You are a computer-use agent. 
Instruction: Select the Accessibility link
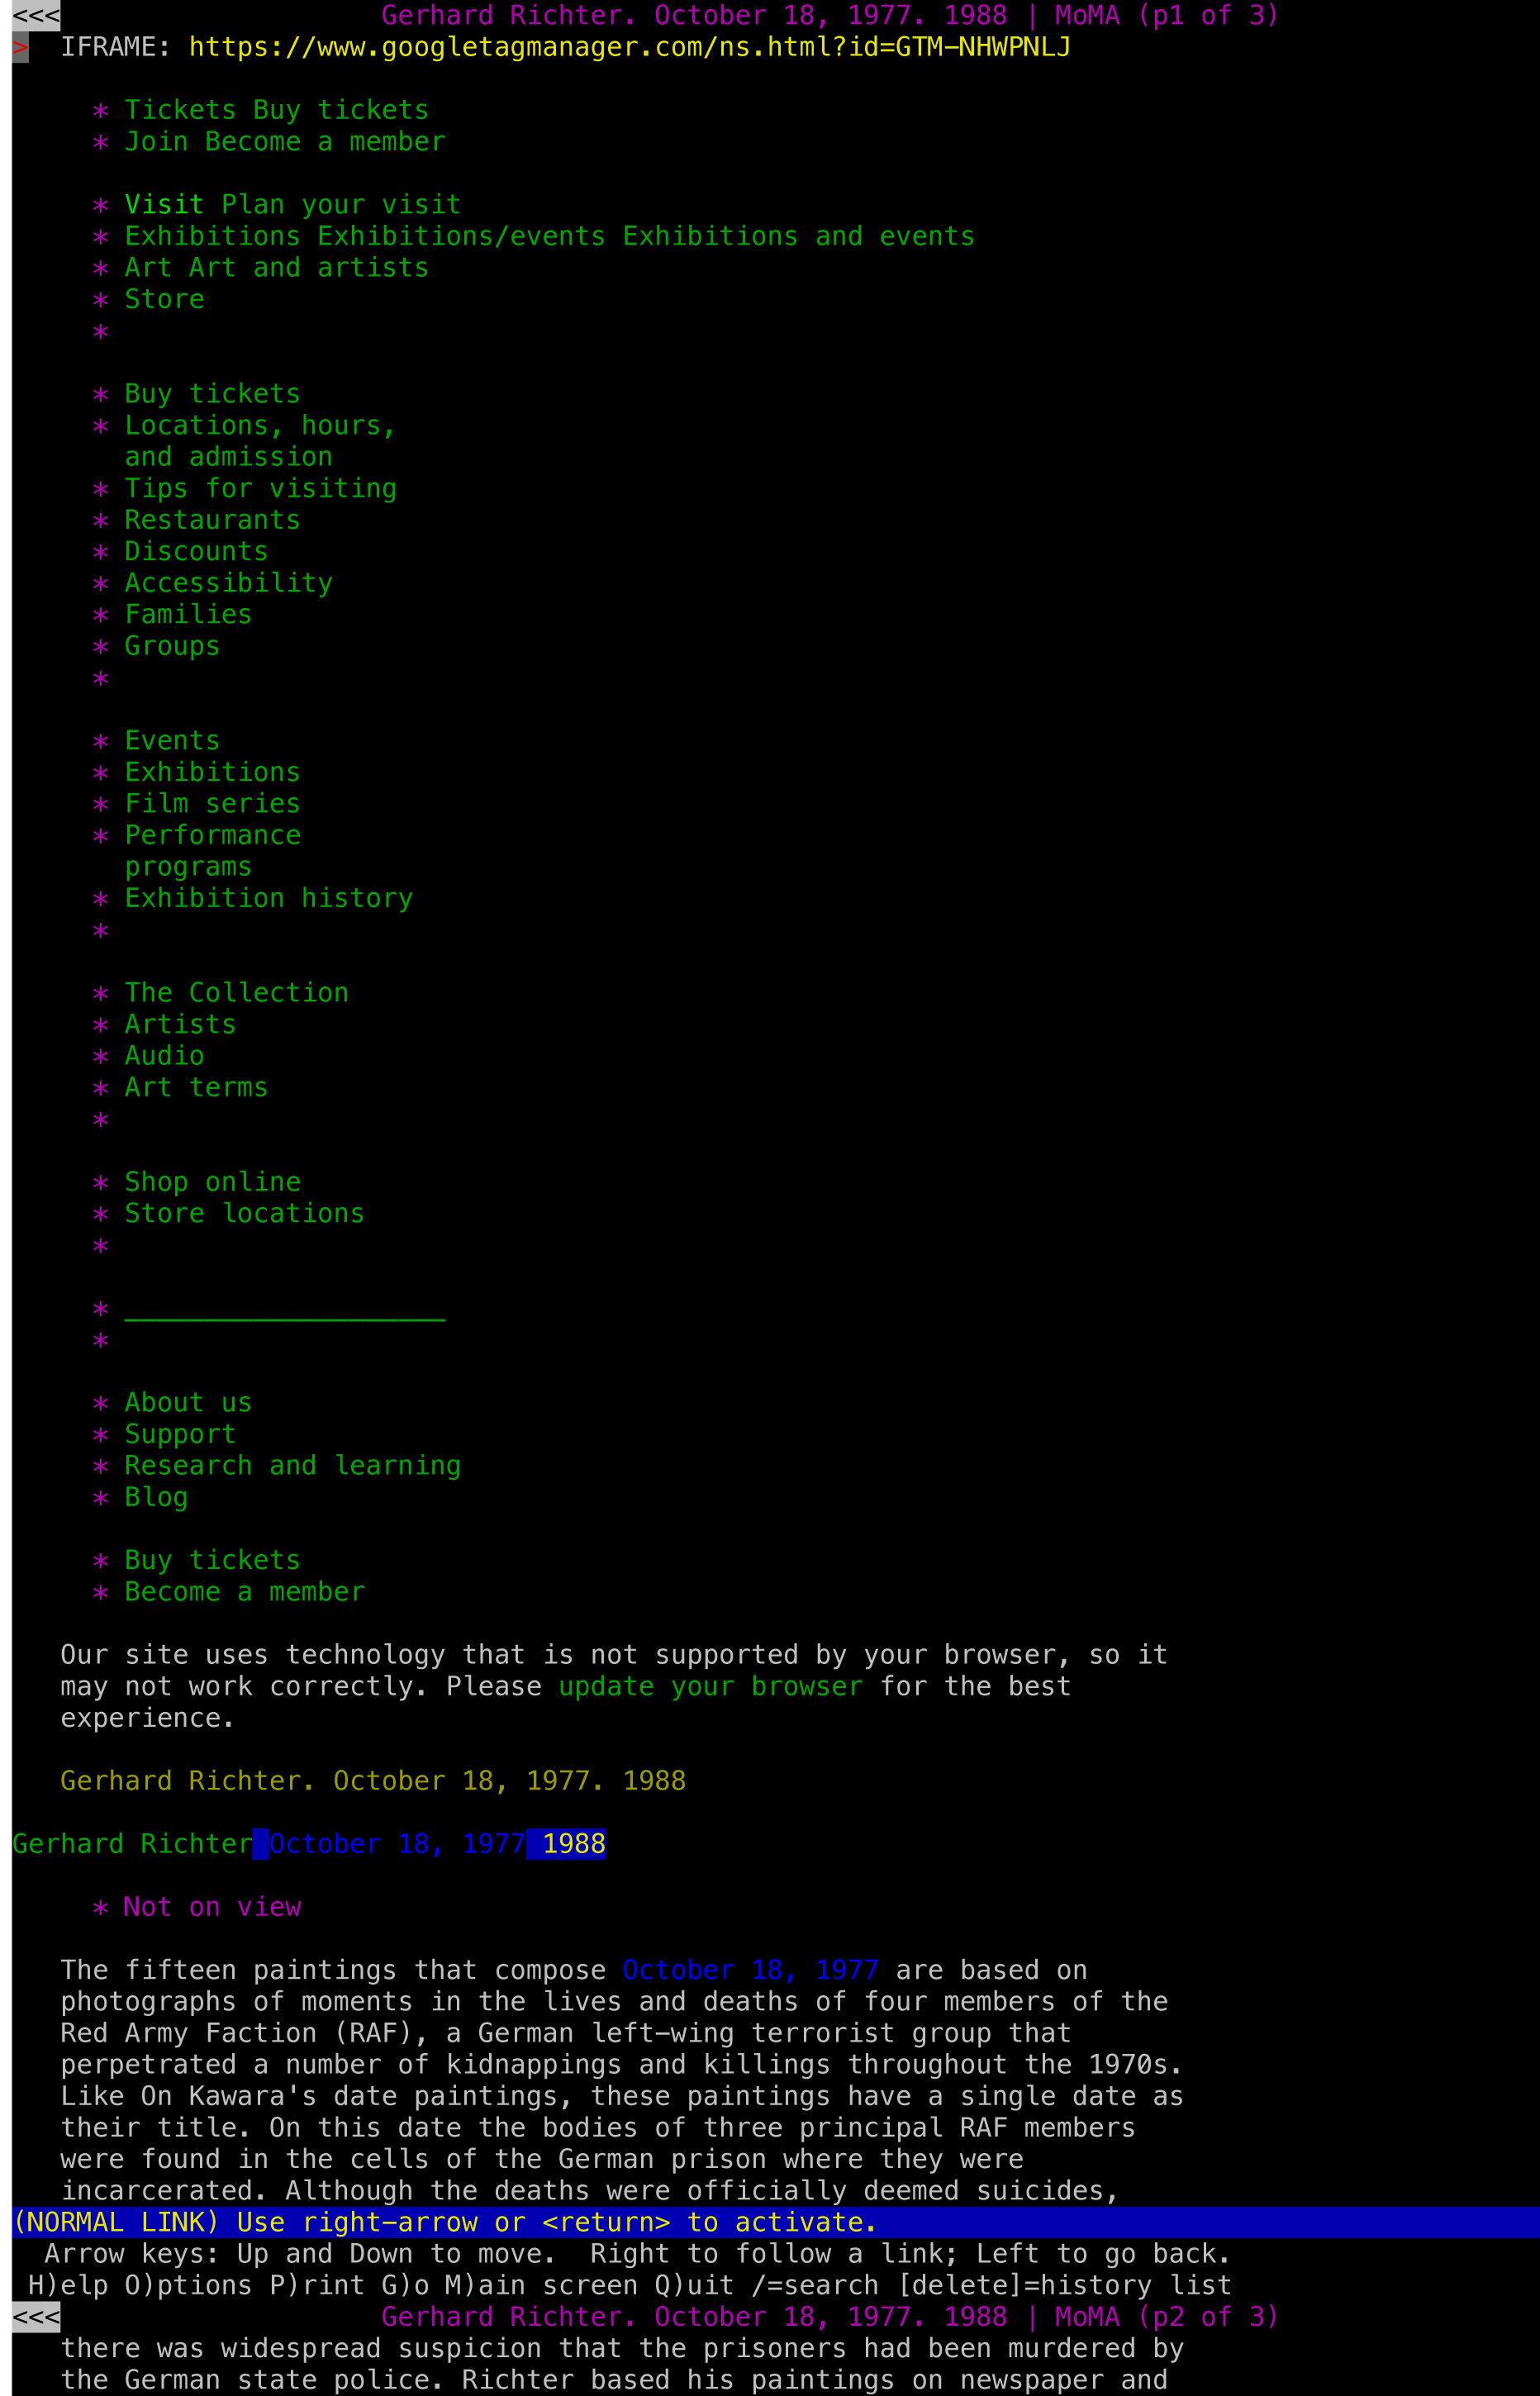pyautogui.click(x=228, y=583)
